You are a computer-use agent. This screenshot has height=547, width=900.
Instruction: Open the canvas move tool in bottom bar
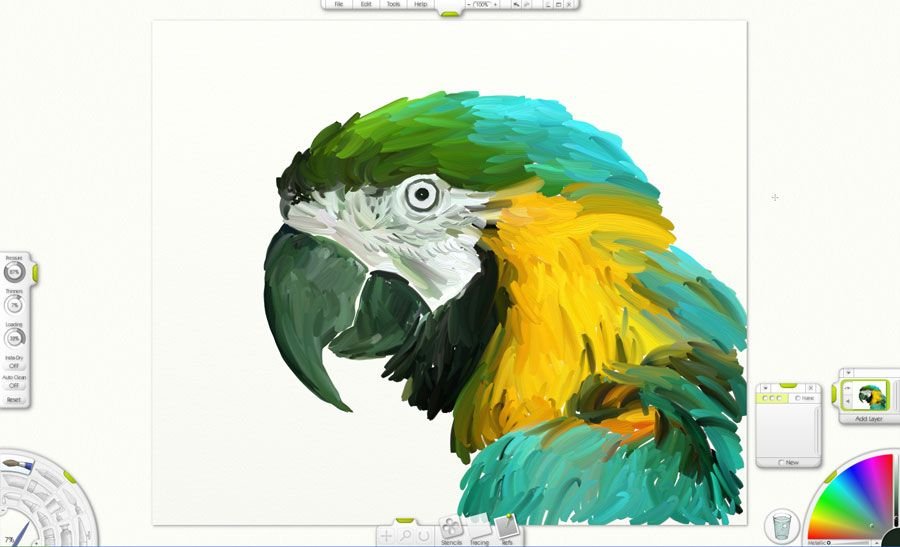(x=386, y=536)
